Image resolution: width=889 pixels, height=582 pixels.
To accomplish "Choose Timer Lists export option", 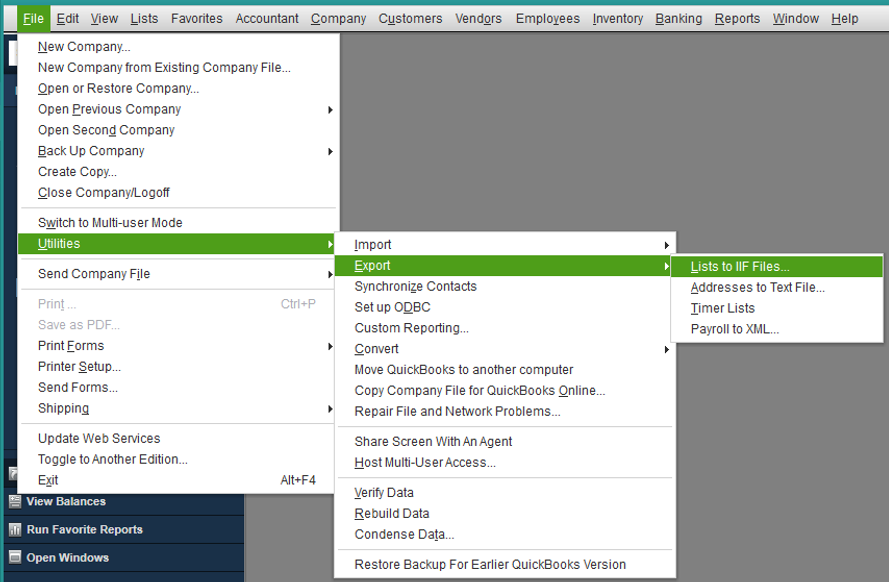I will pos(777,308).
